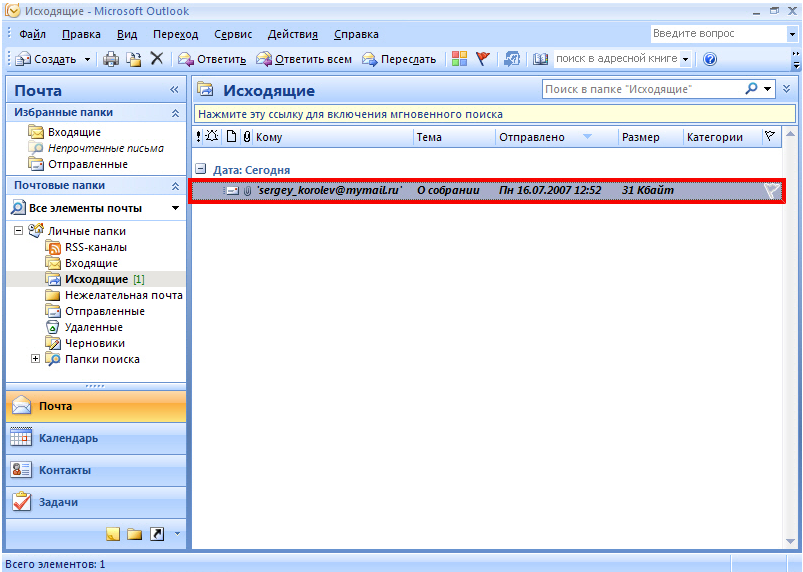The image size is (803, 572).
Task: Click the Print toolbar icon
Action: coord(111,59)
